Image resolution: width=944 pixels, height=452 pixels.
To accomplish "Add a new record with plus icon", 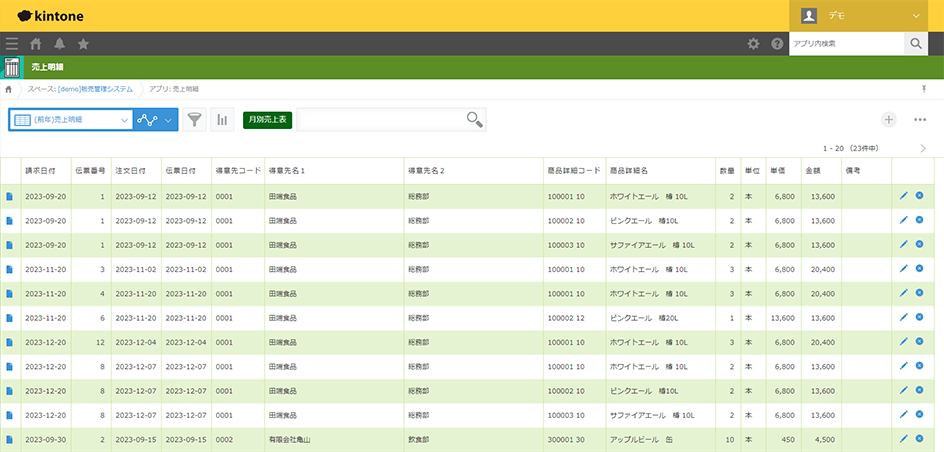I will pos(889,119).
